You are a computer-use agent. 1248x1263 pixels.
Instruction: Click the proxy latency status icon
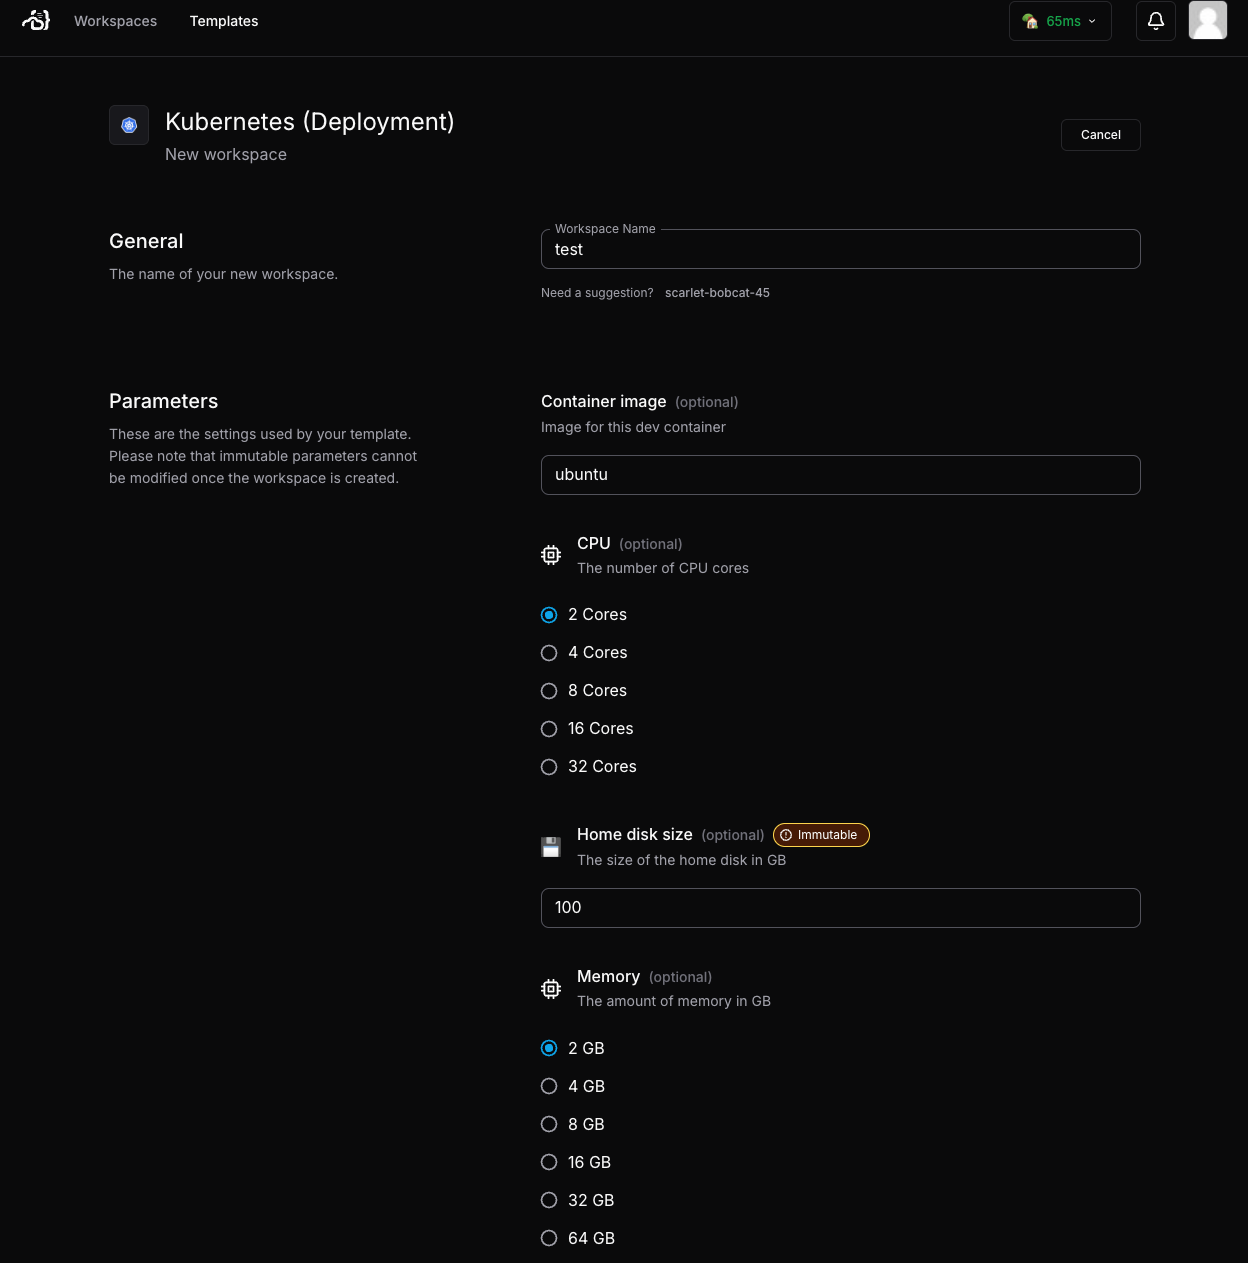pyautogui.click(x=1030, y=21)
